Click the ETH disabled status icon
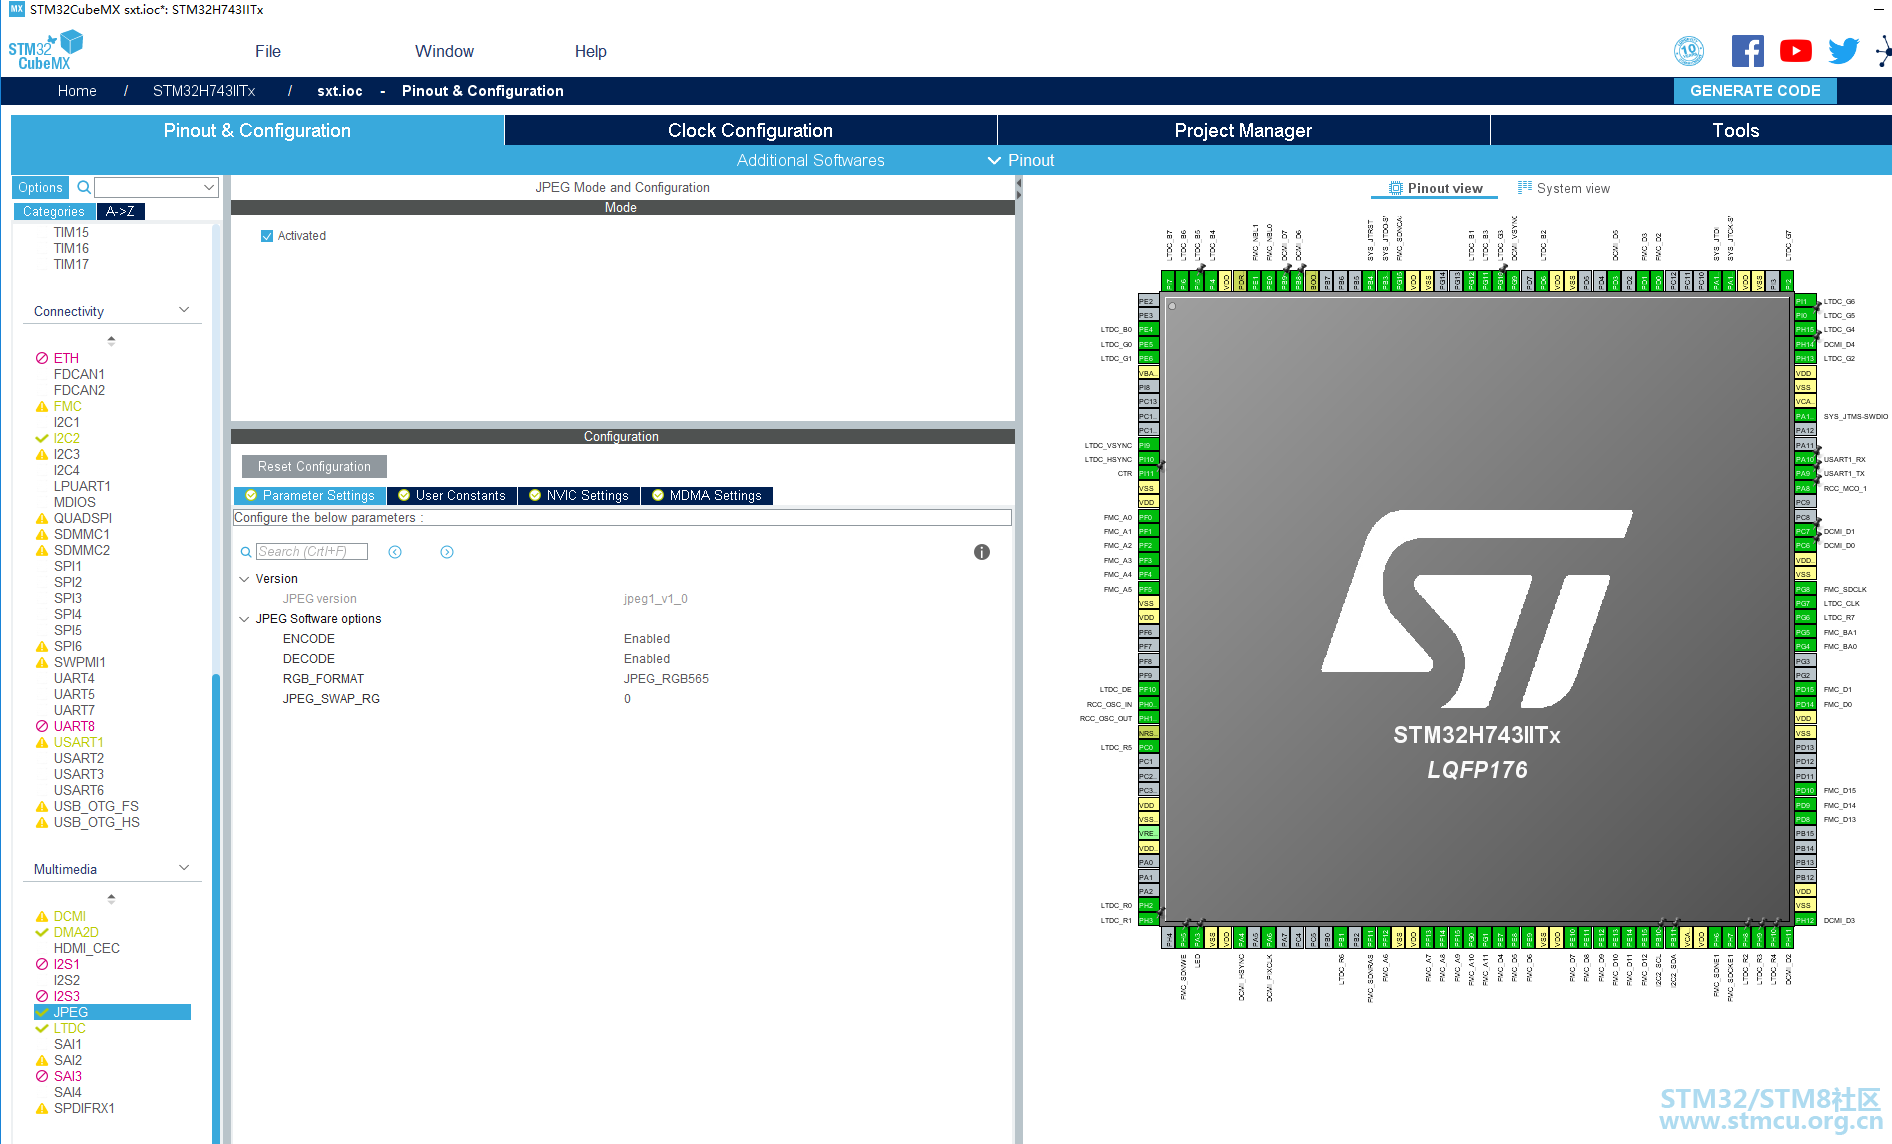 pos(42,358)
